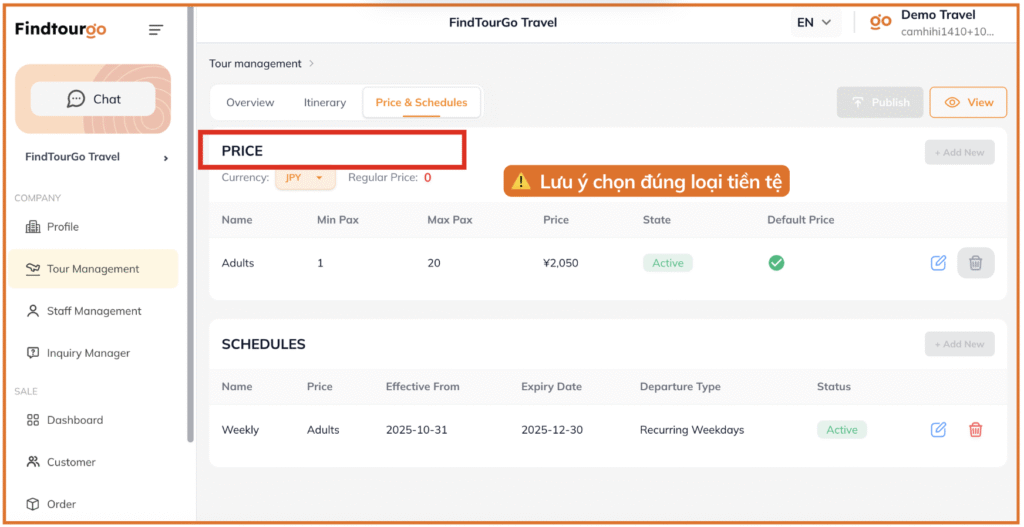1024x527 pixels.
Task: Toggle the Default Price green checkmark for Adults
Action: point(776,263)
